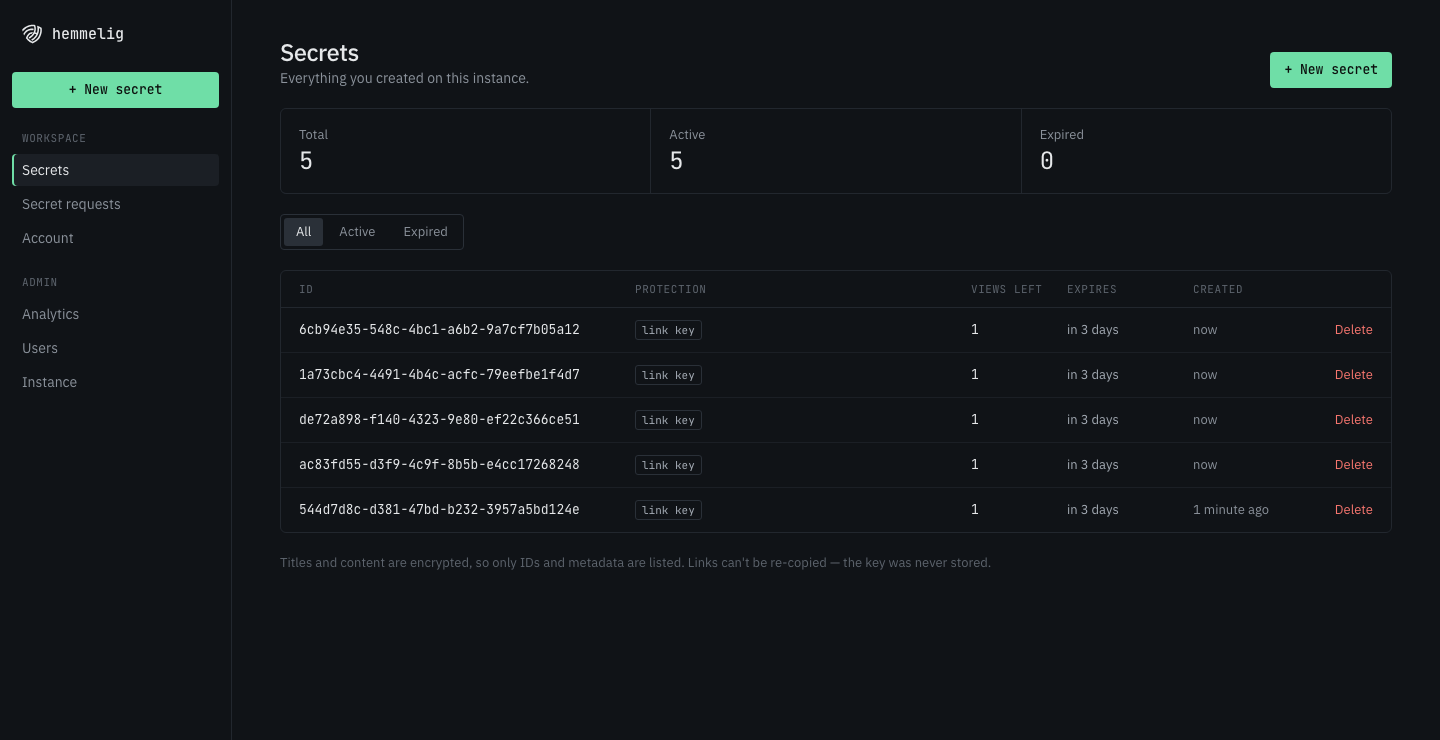Delete secret 1a73cbc4-4491-4b4c-acfc-79eefbe1f4d7
Screen dimensions: 1440x740
click(x=1353, y=375)
